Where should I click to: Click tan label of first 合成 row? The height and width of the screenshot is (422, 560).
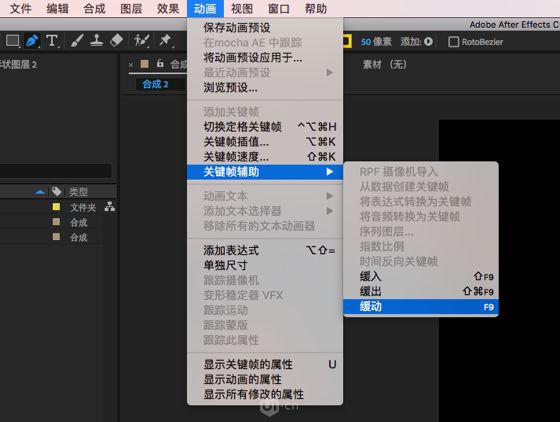tap(56, 222)
